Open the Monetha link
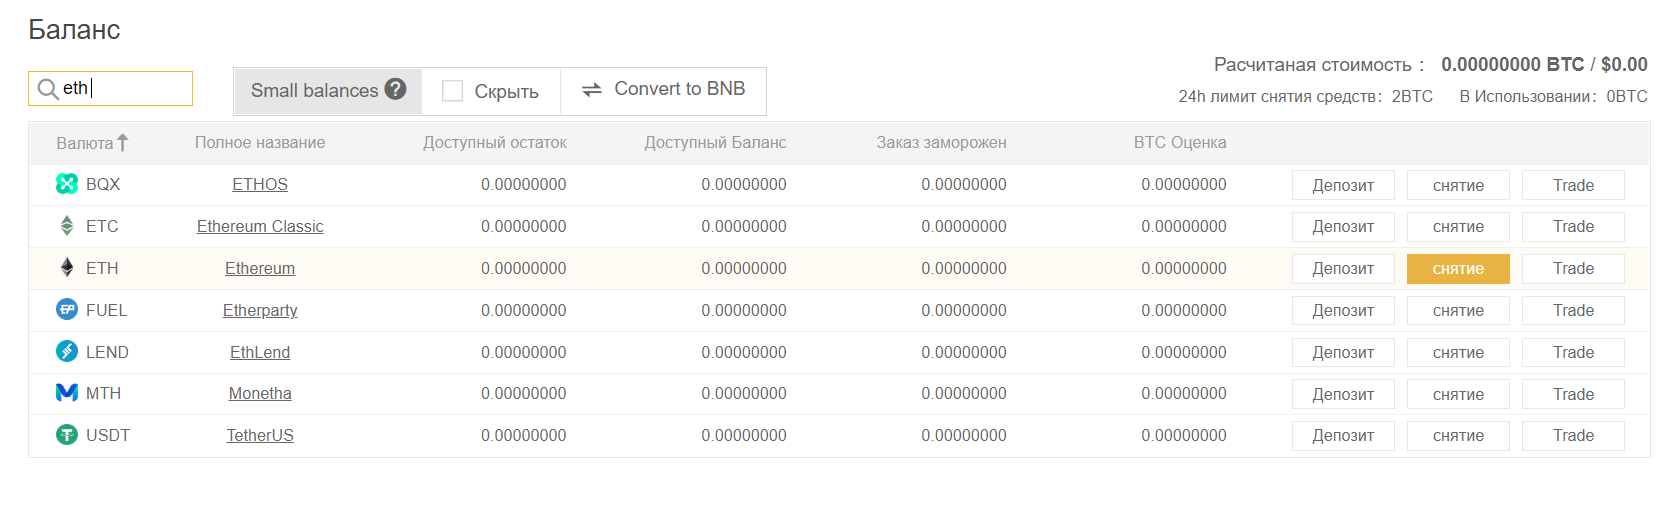 coord(260,393)
